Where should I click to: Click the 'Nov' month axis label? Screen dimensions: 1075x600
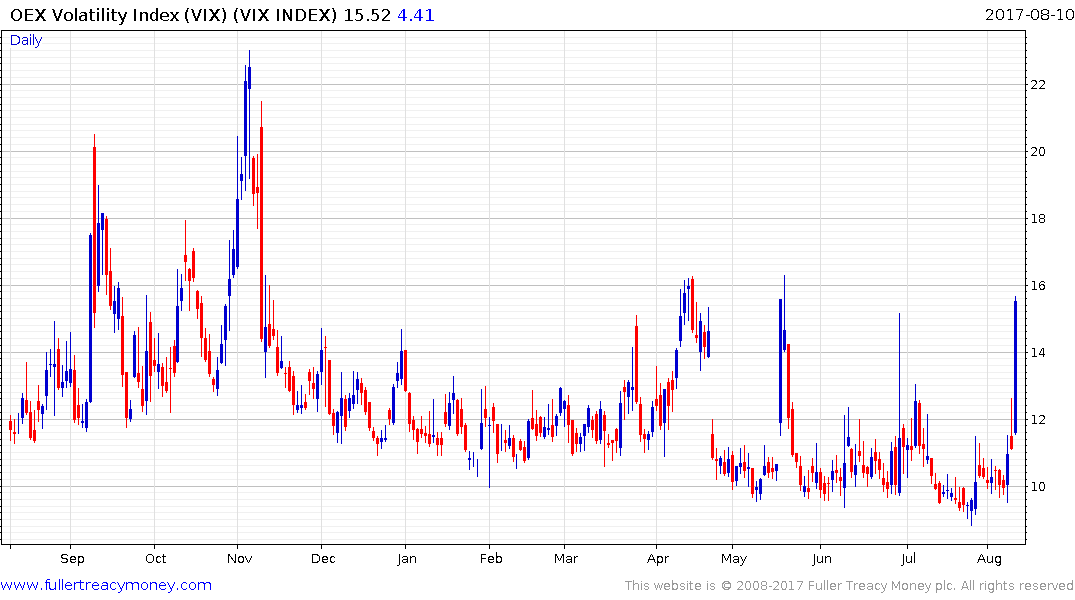[x=239, y=558]
